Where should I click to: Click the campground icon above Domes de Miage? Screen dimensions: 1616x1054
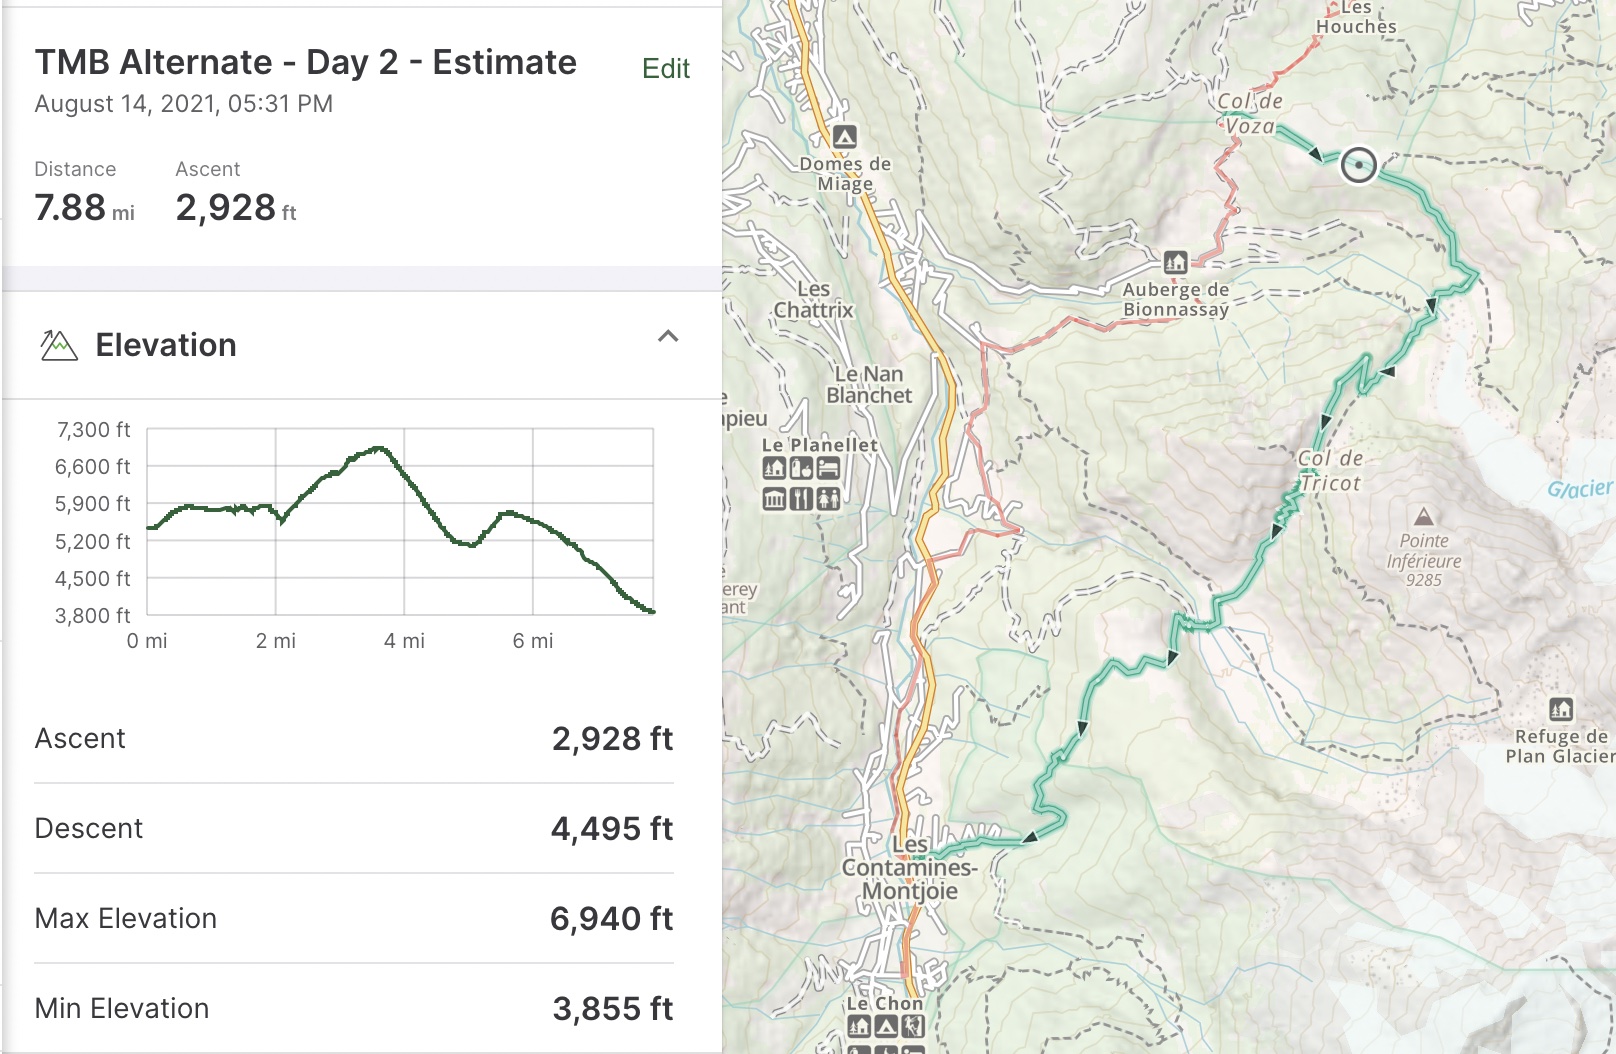[845, 136]
